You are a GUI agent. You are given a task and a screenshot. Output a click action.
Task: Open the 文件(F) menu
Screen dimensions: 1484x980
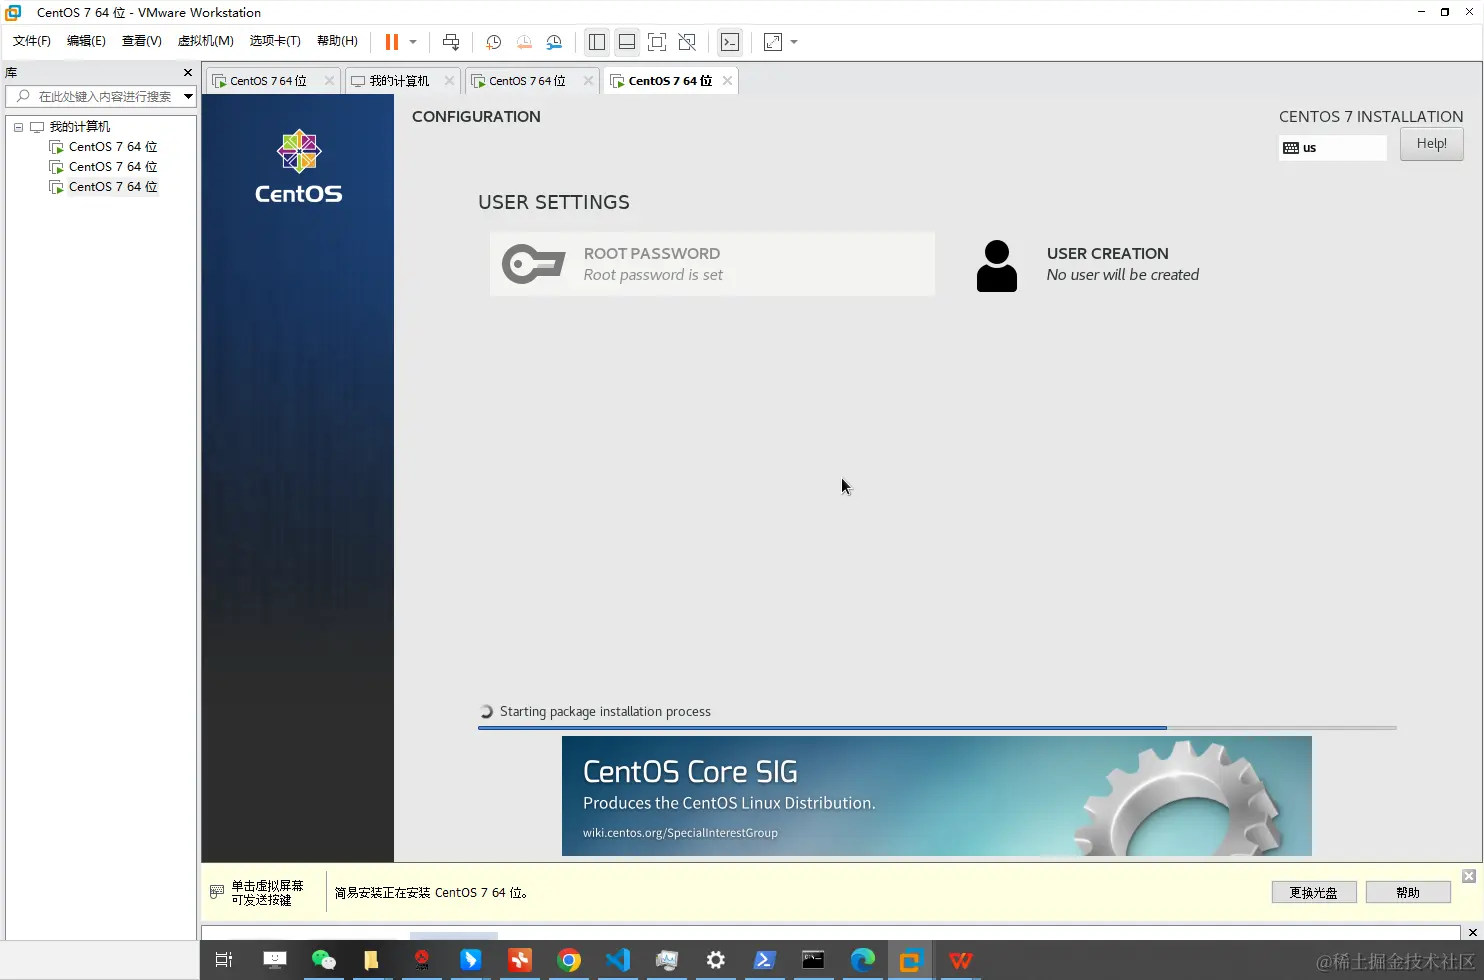tap(32, 41)
